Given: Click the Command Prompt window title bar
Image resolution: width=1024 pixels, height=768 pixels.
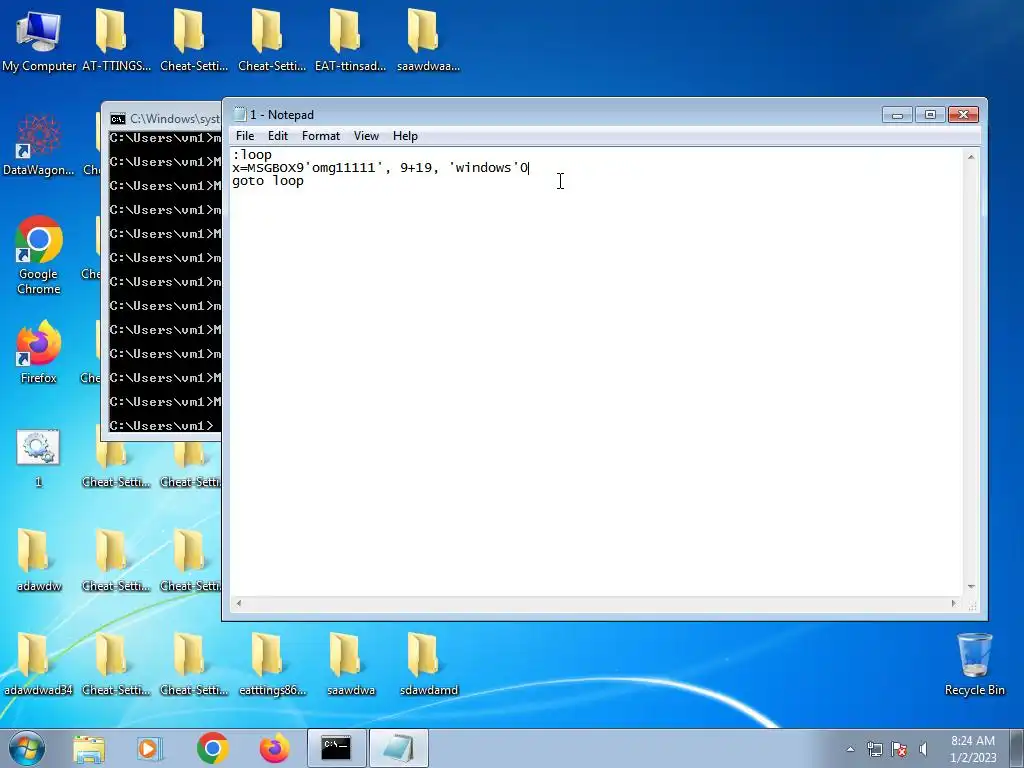Looking at the screenshot, I should 162,118.
